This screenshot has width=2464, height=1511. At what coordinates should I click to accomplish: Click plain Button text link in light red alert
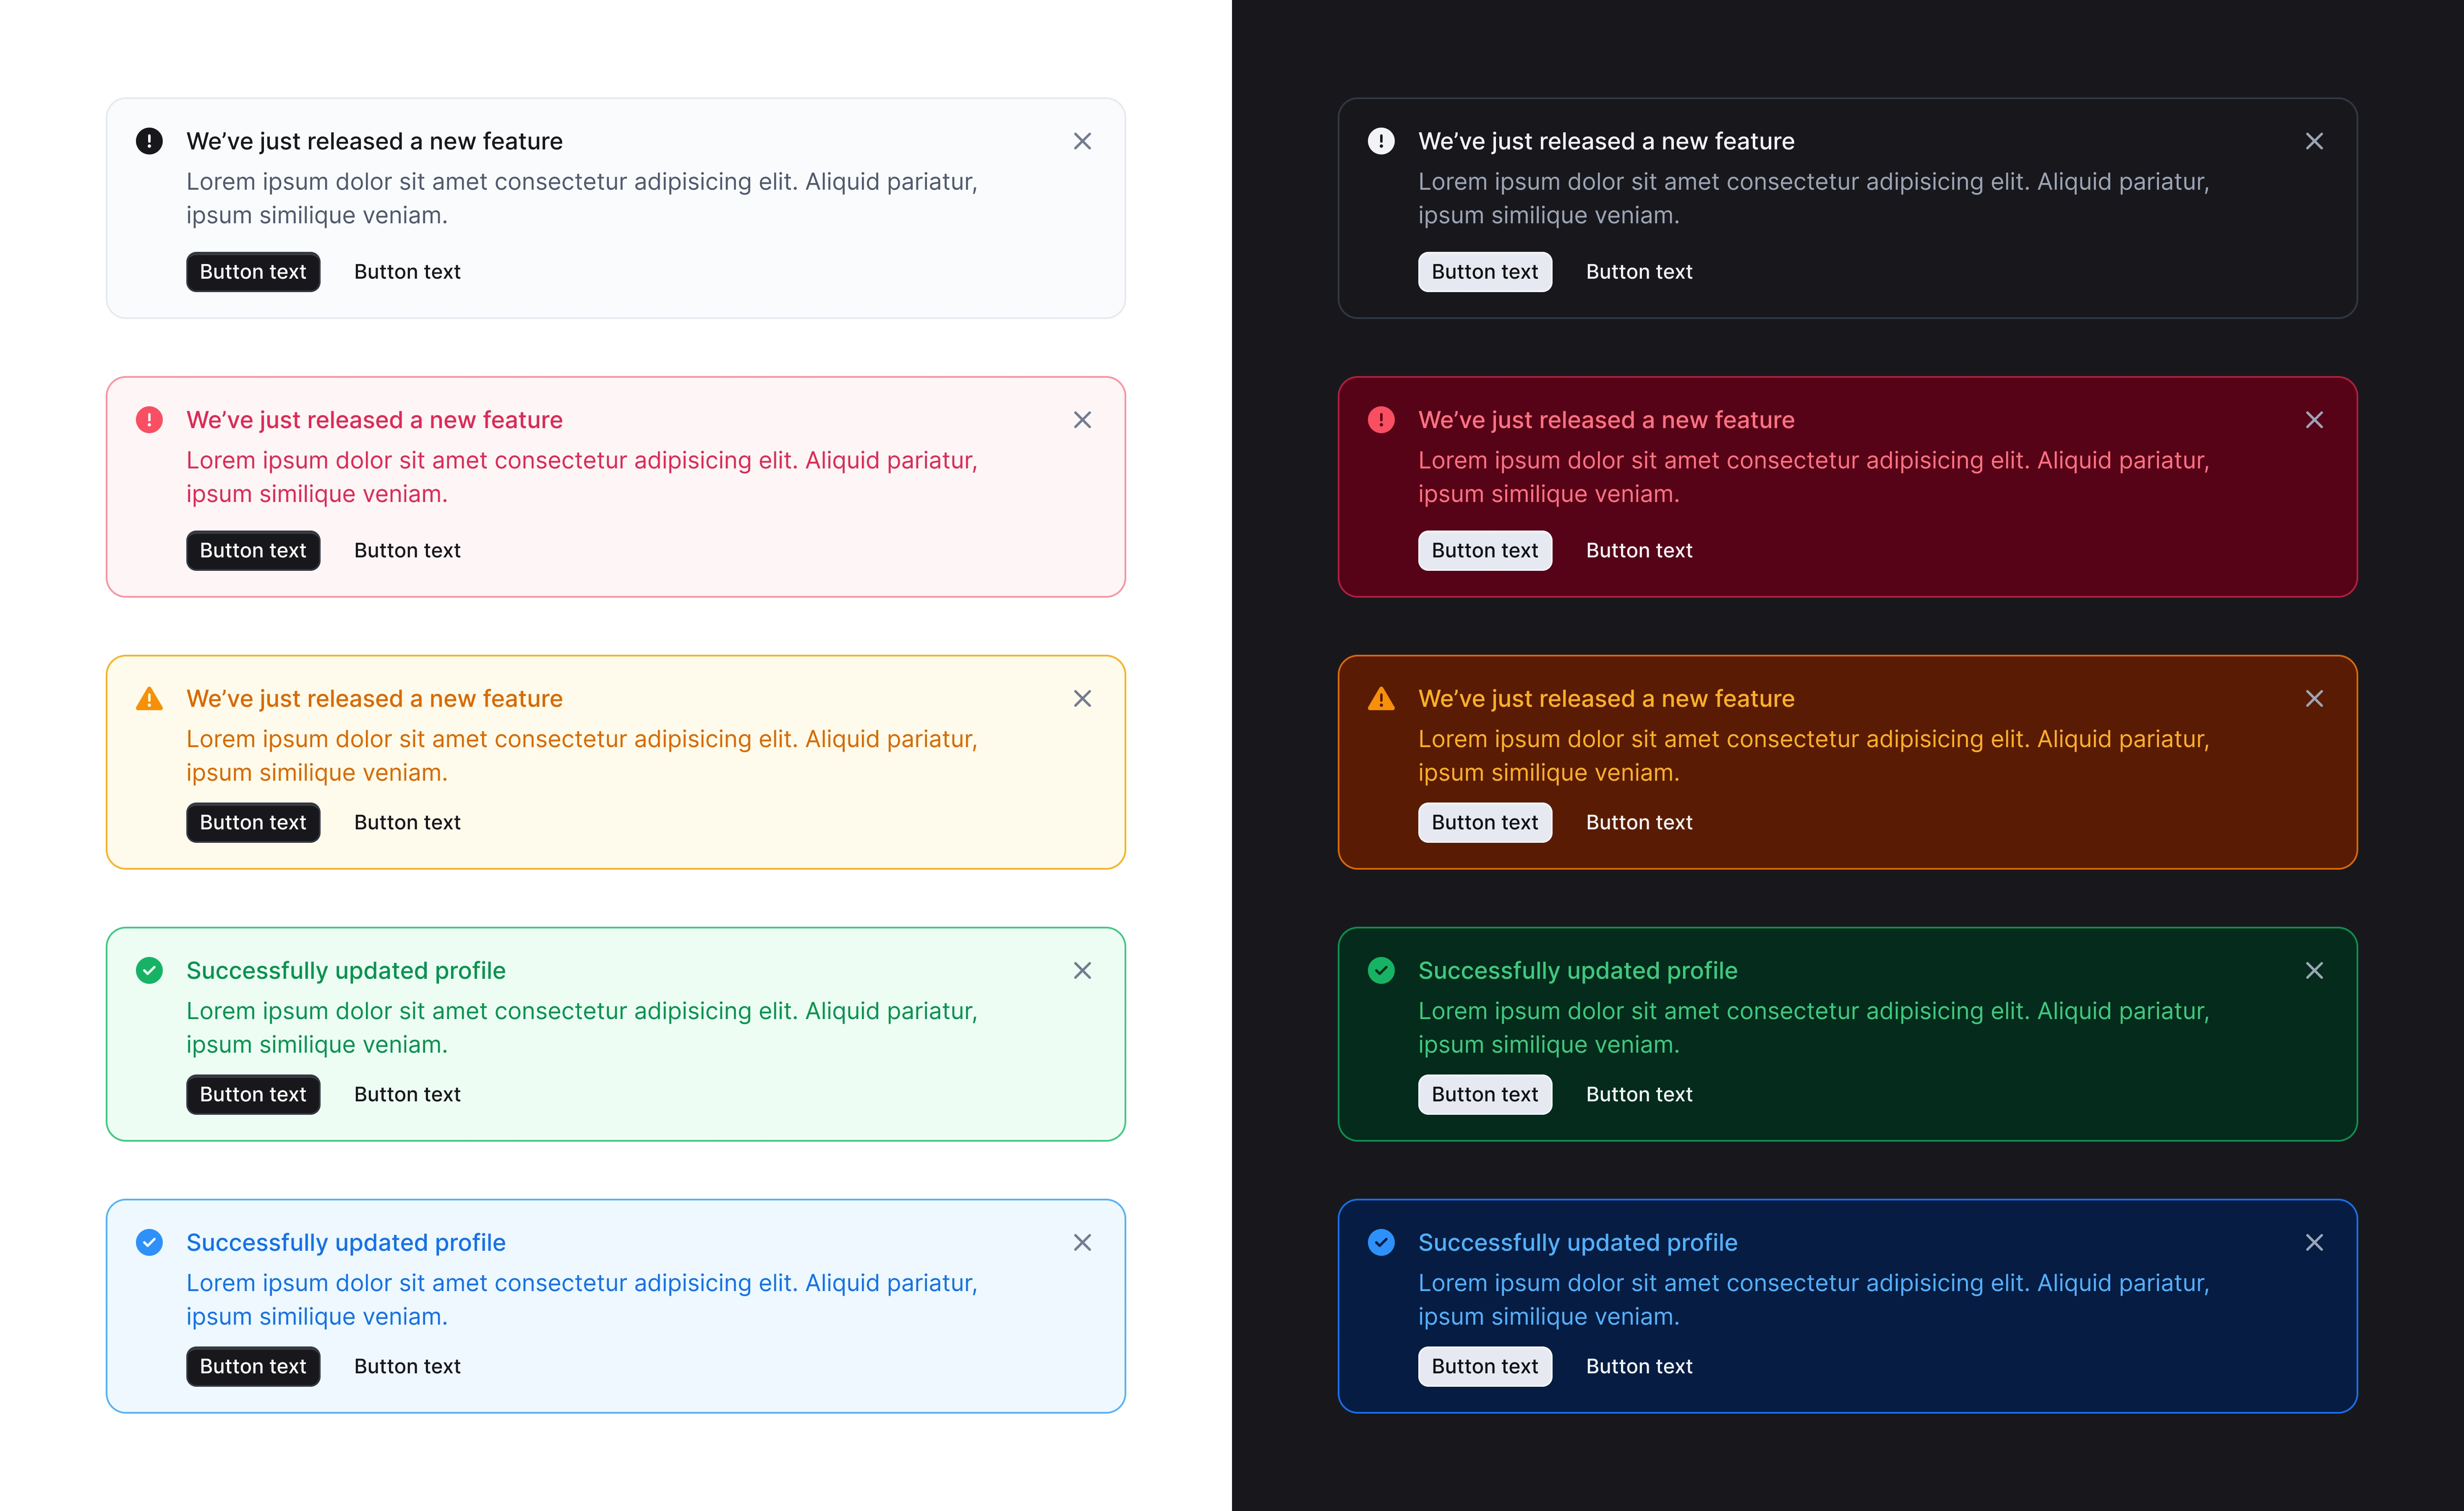(407, 551)
